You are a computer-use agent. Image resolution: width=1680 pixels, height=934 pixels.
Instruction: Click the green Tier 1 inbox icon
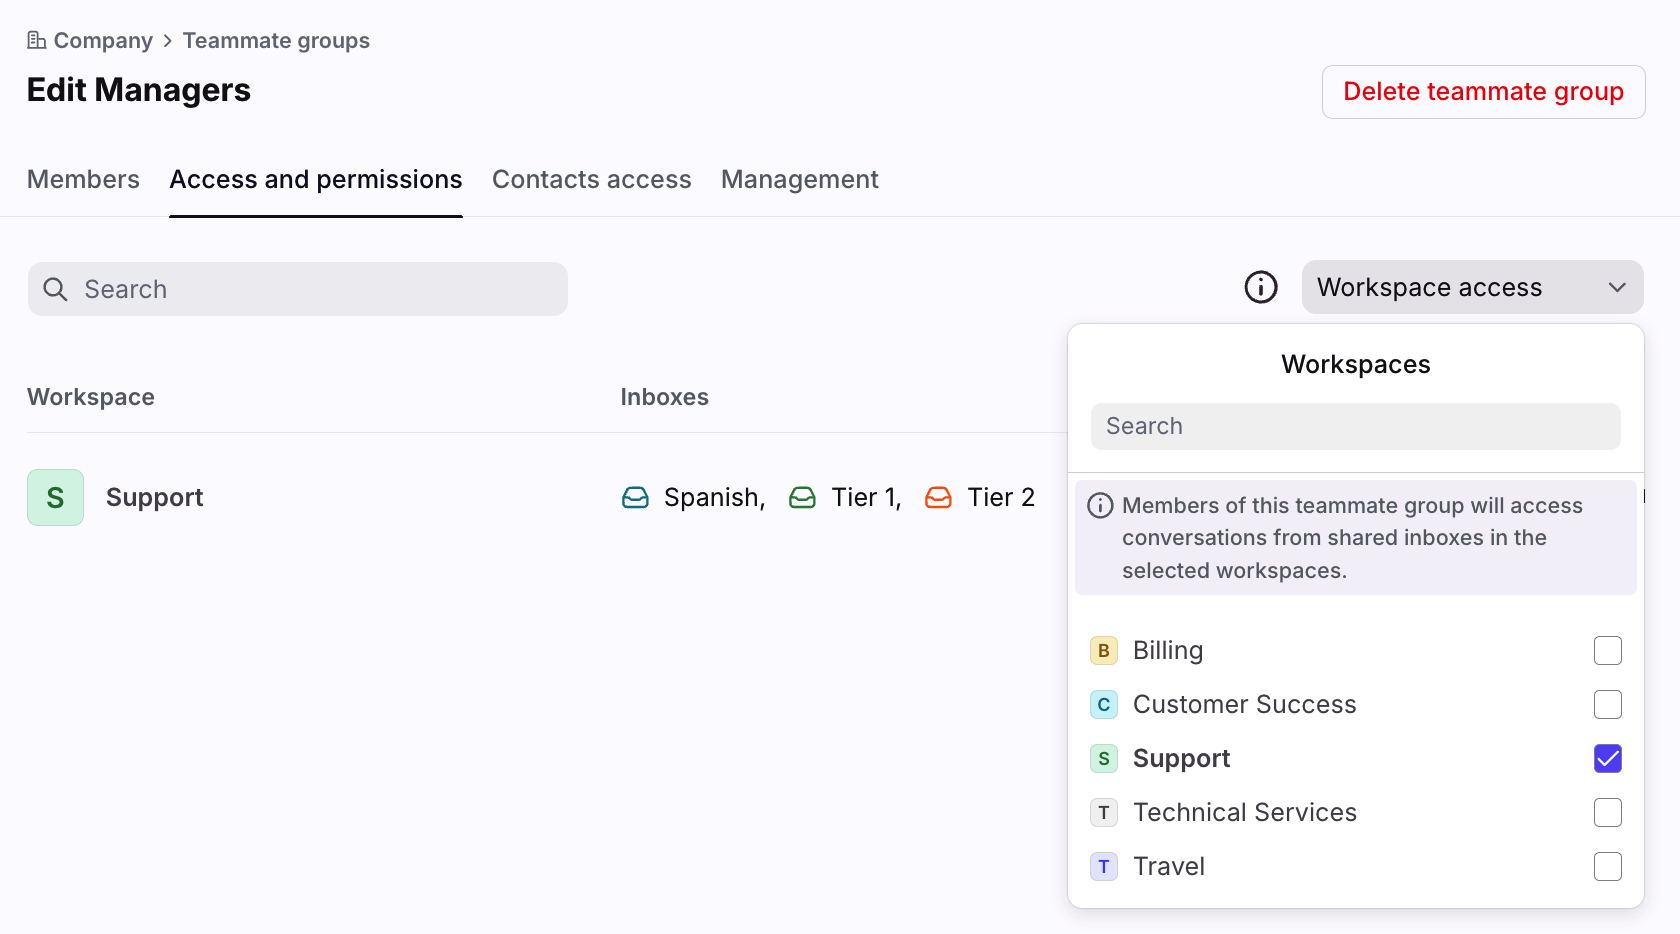pyautogui.click(x=802, y=498)
